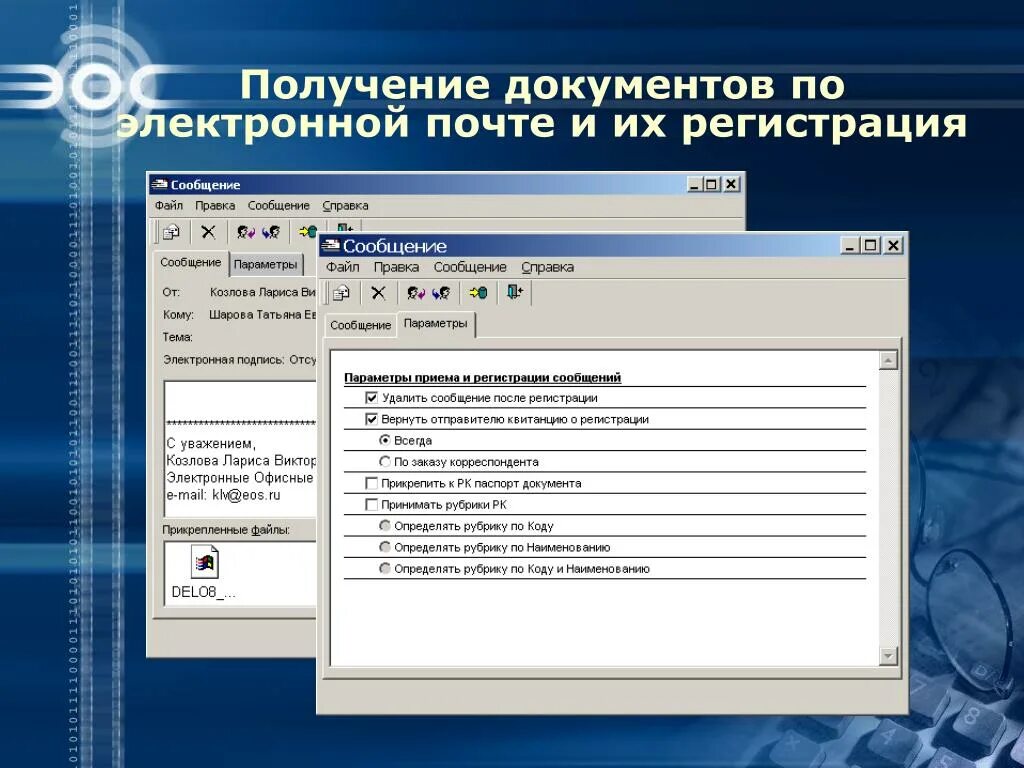1024x768 pixels.
Task: Maximize the back 'Сообщение' window
Action: coord(711,185)
